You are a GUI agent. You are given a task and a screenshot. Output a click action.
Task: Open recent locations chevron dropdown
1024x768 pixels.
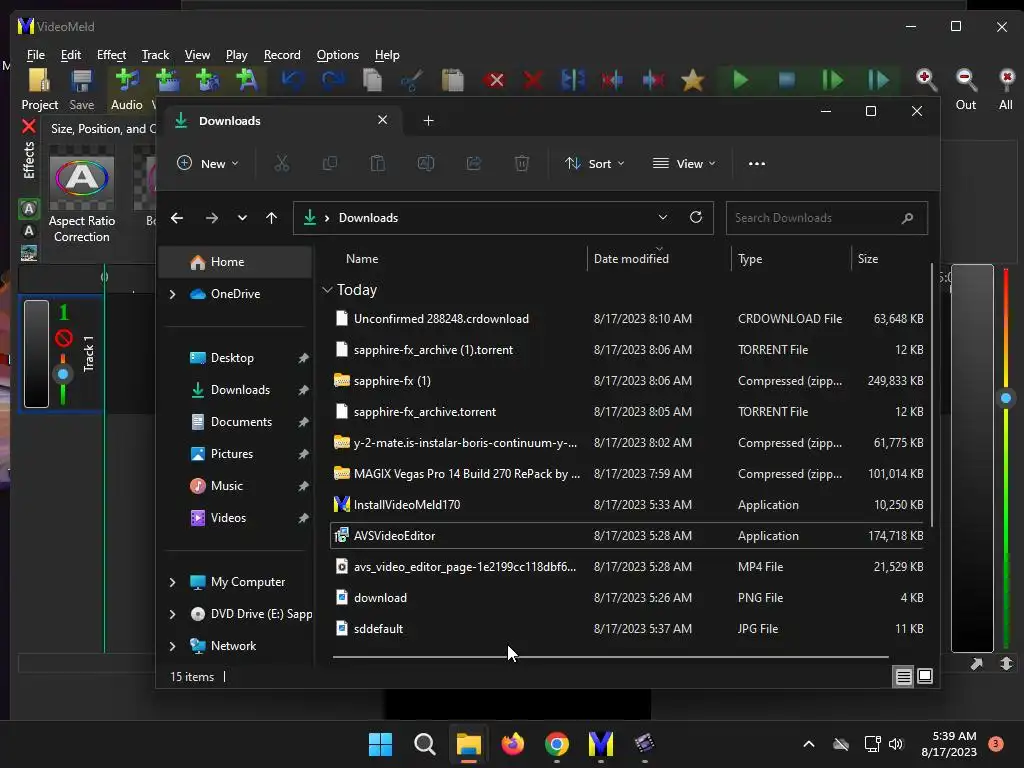(242, 218)
